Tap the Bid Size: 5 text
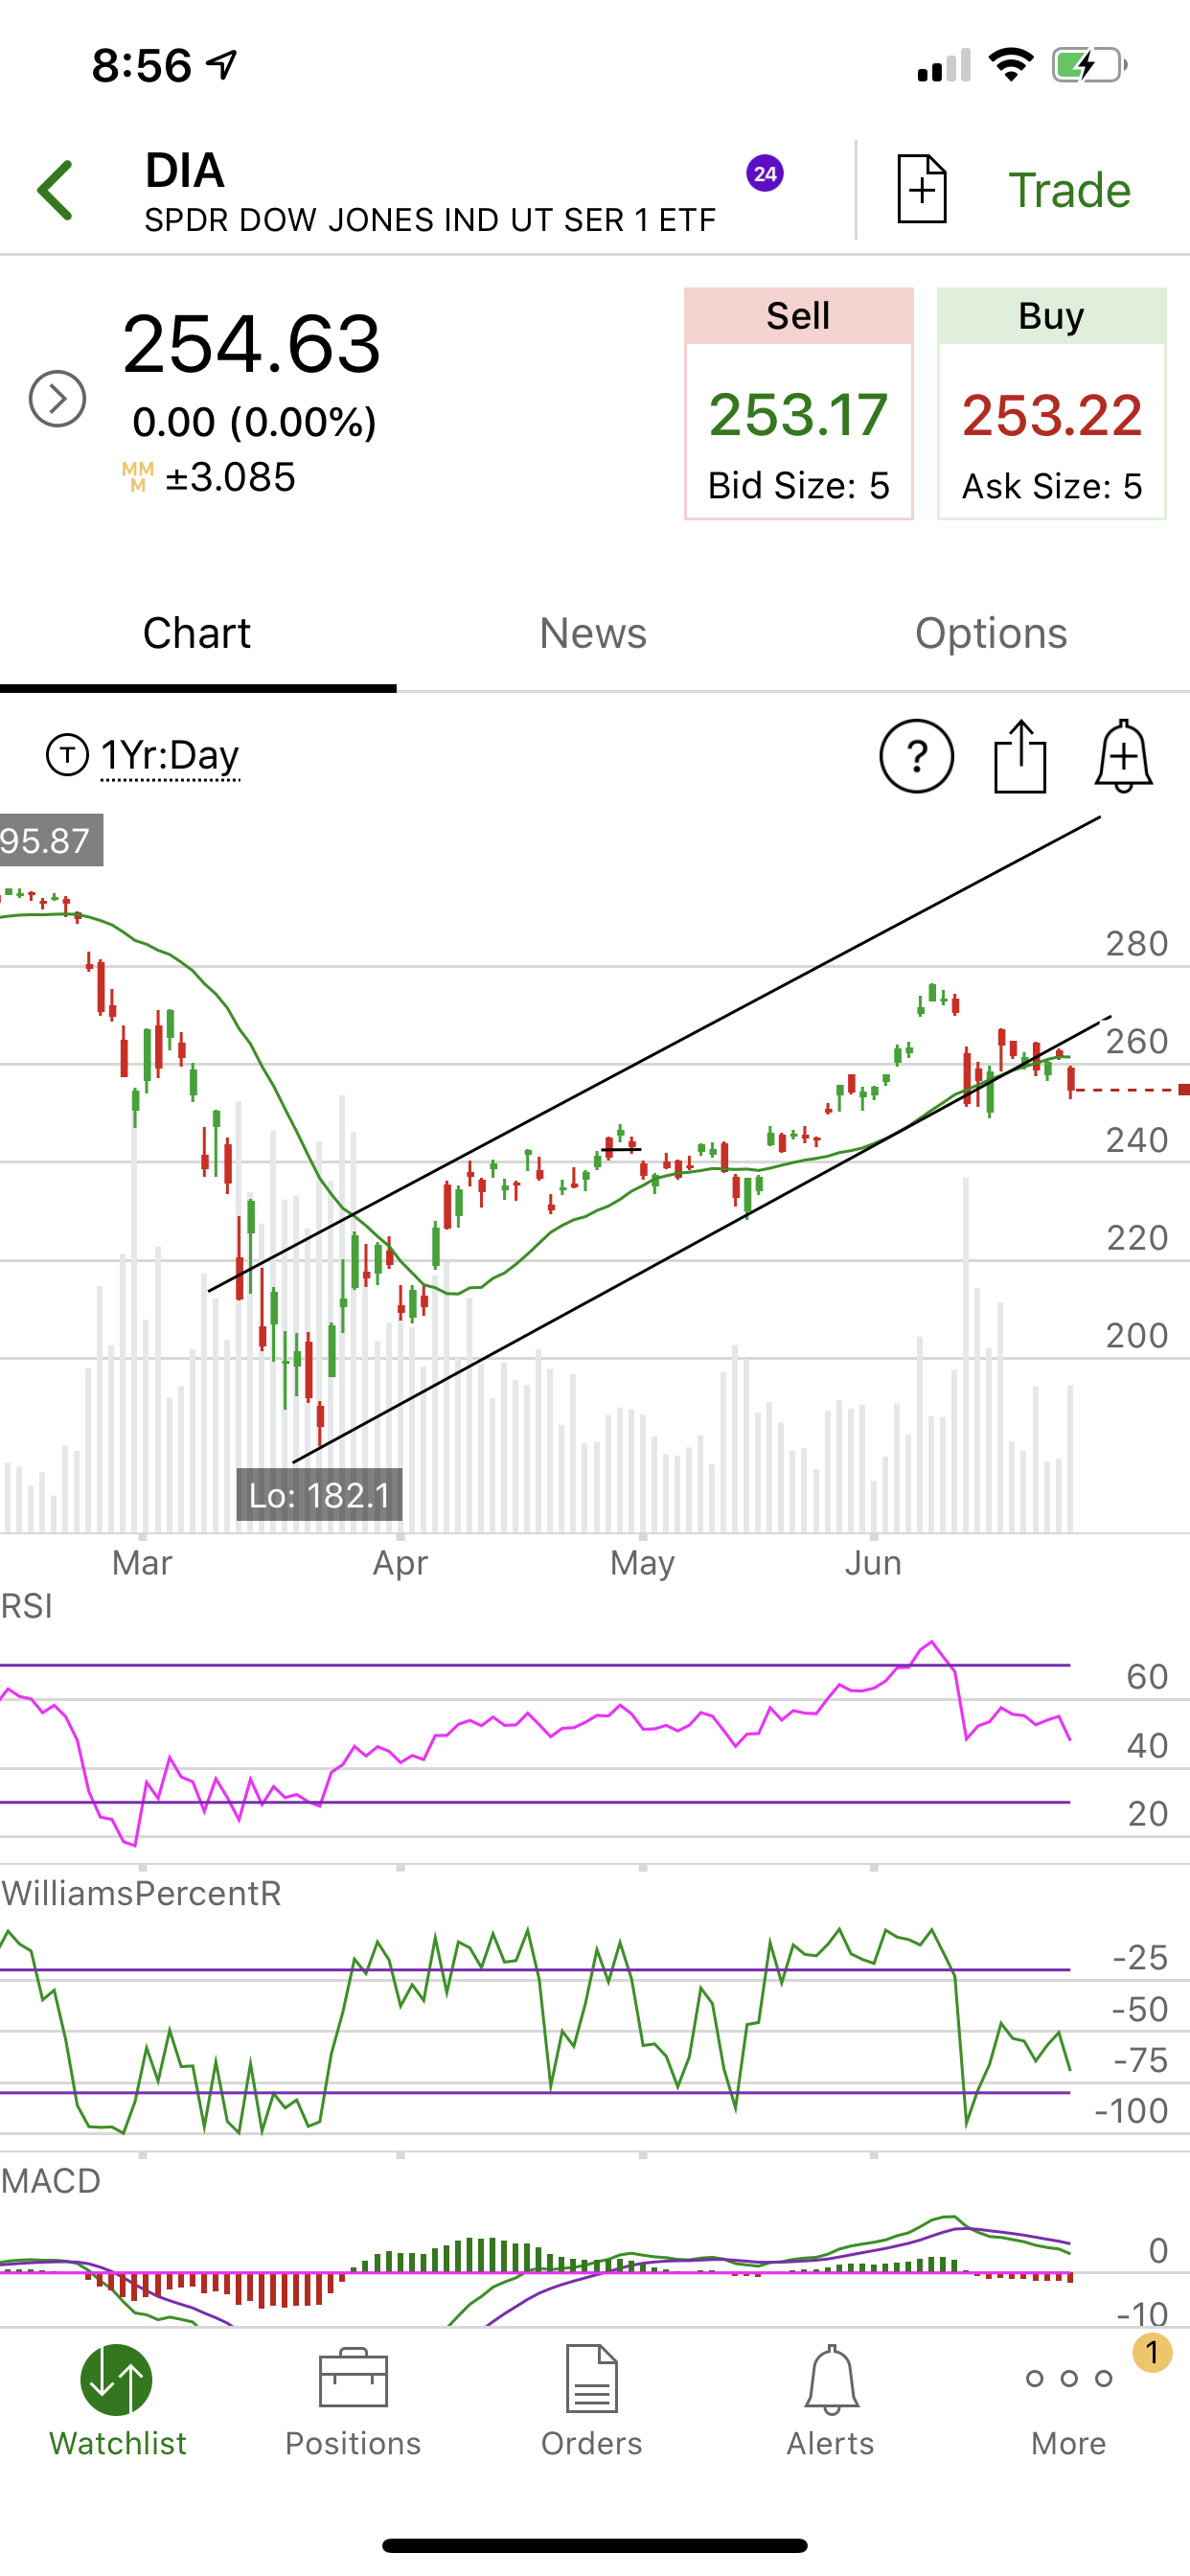The height and width of the screenshot is (2576, 1190). pyautogui.click(x=798, y=486)
